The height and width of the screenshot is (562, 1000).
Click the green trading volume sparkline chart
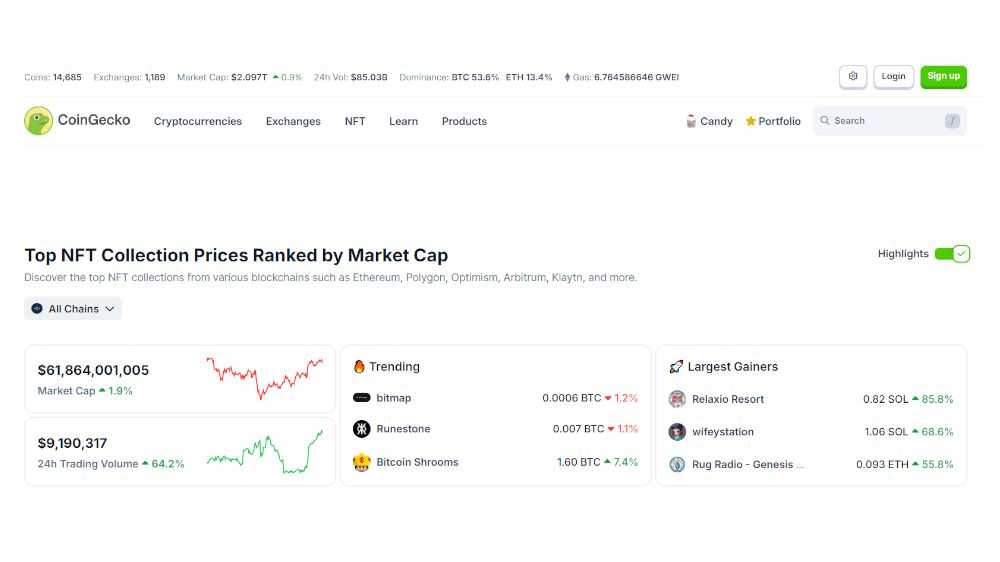[x=265, y=452]
